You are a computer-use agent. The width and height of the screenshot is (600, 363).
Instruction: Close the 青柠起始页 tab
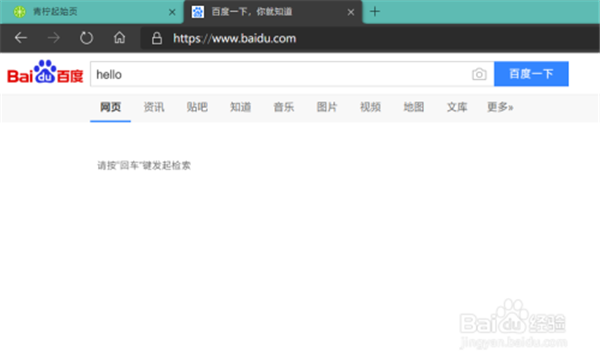pyautogui.click(x=172, y=12)
